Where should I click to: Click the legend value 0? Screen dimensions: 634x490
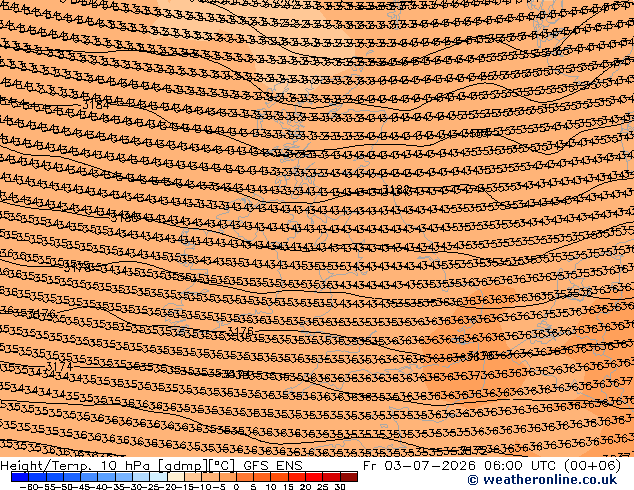tap(237, 486)
